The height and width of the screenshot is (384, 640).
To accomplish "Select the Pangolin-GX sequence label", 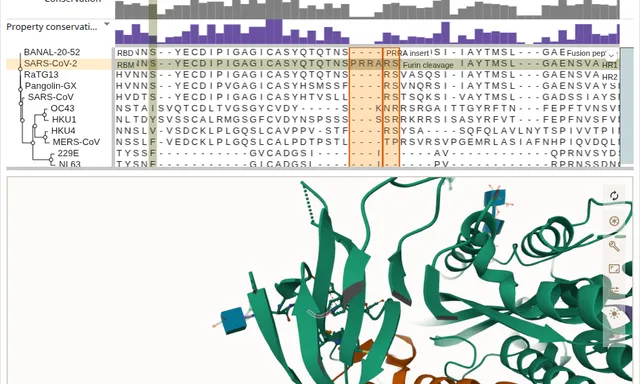I will coord(51,86).
